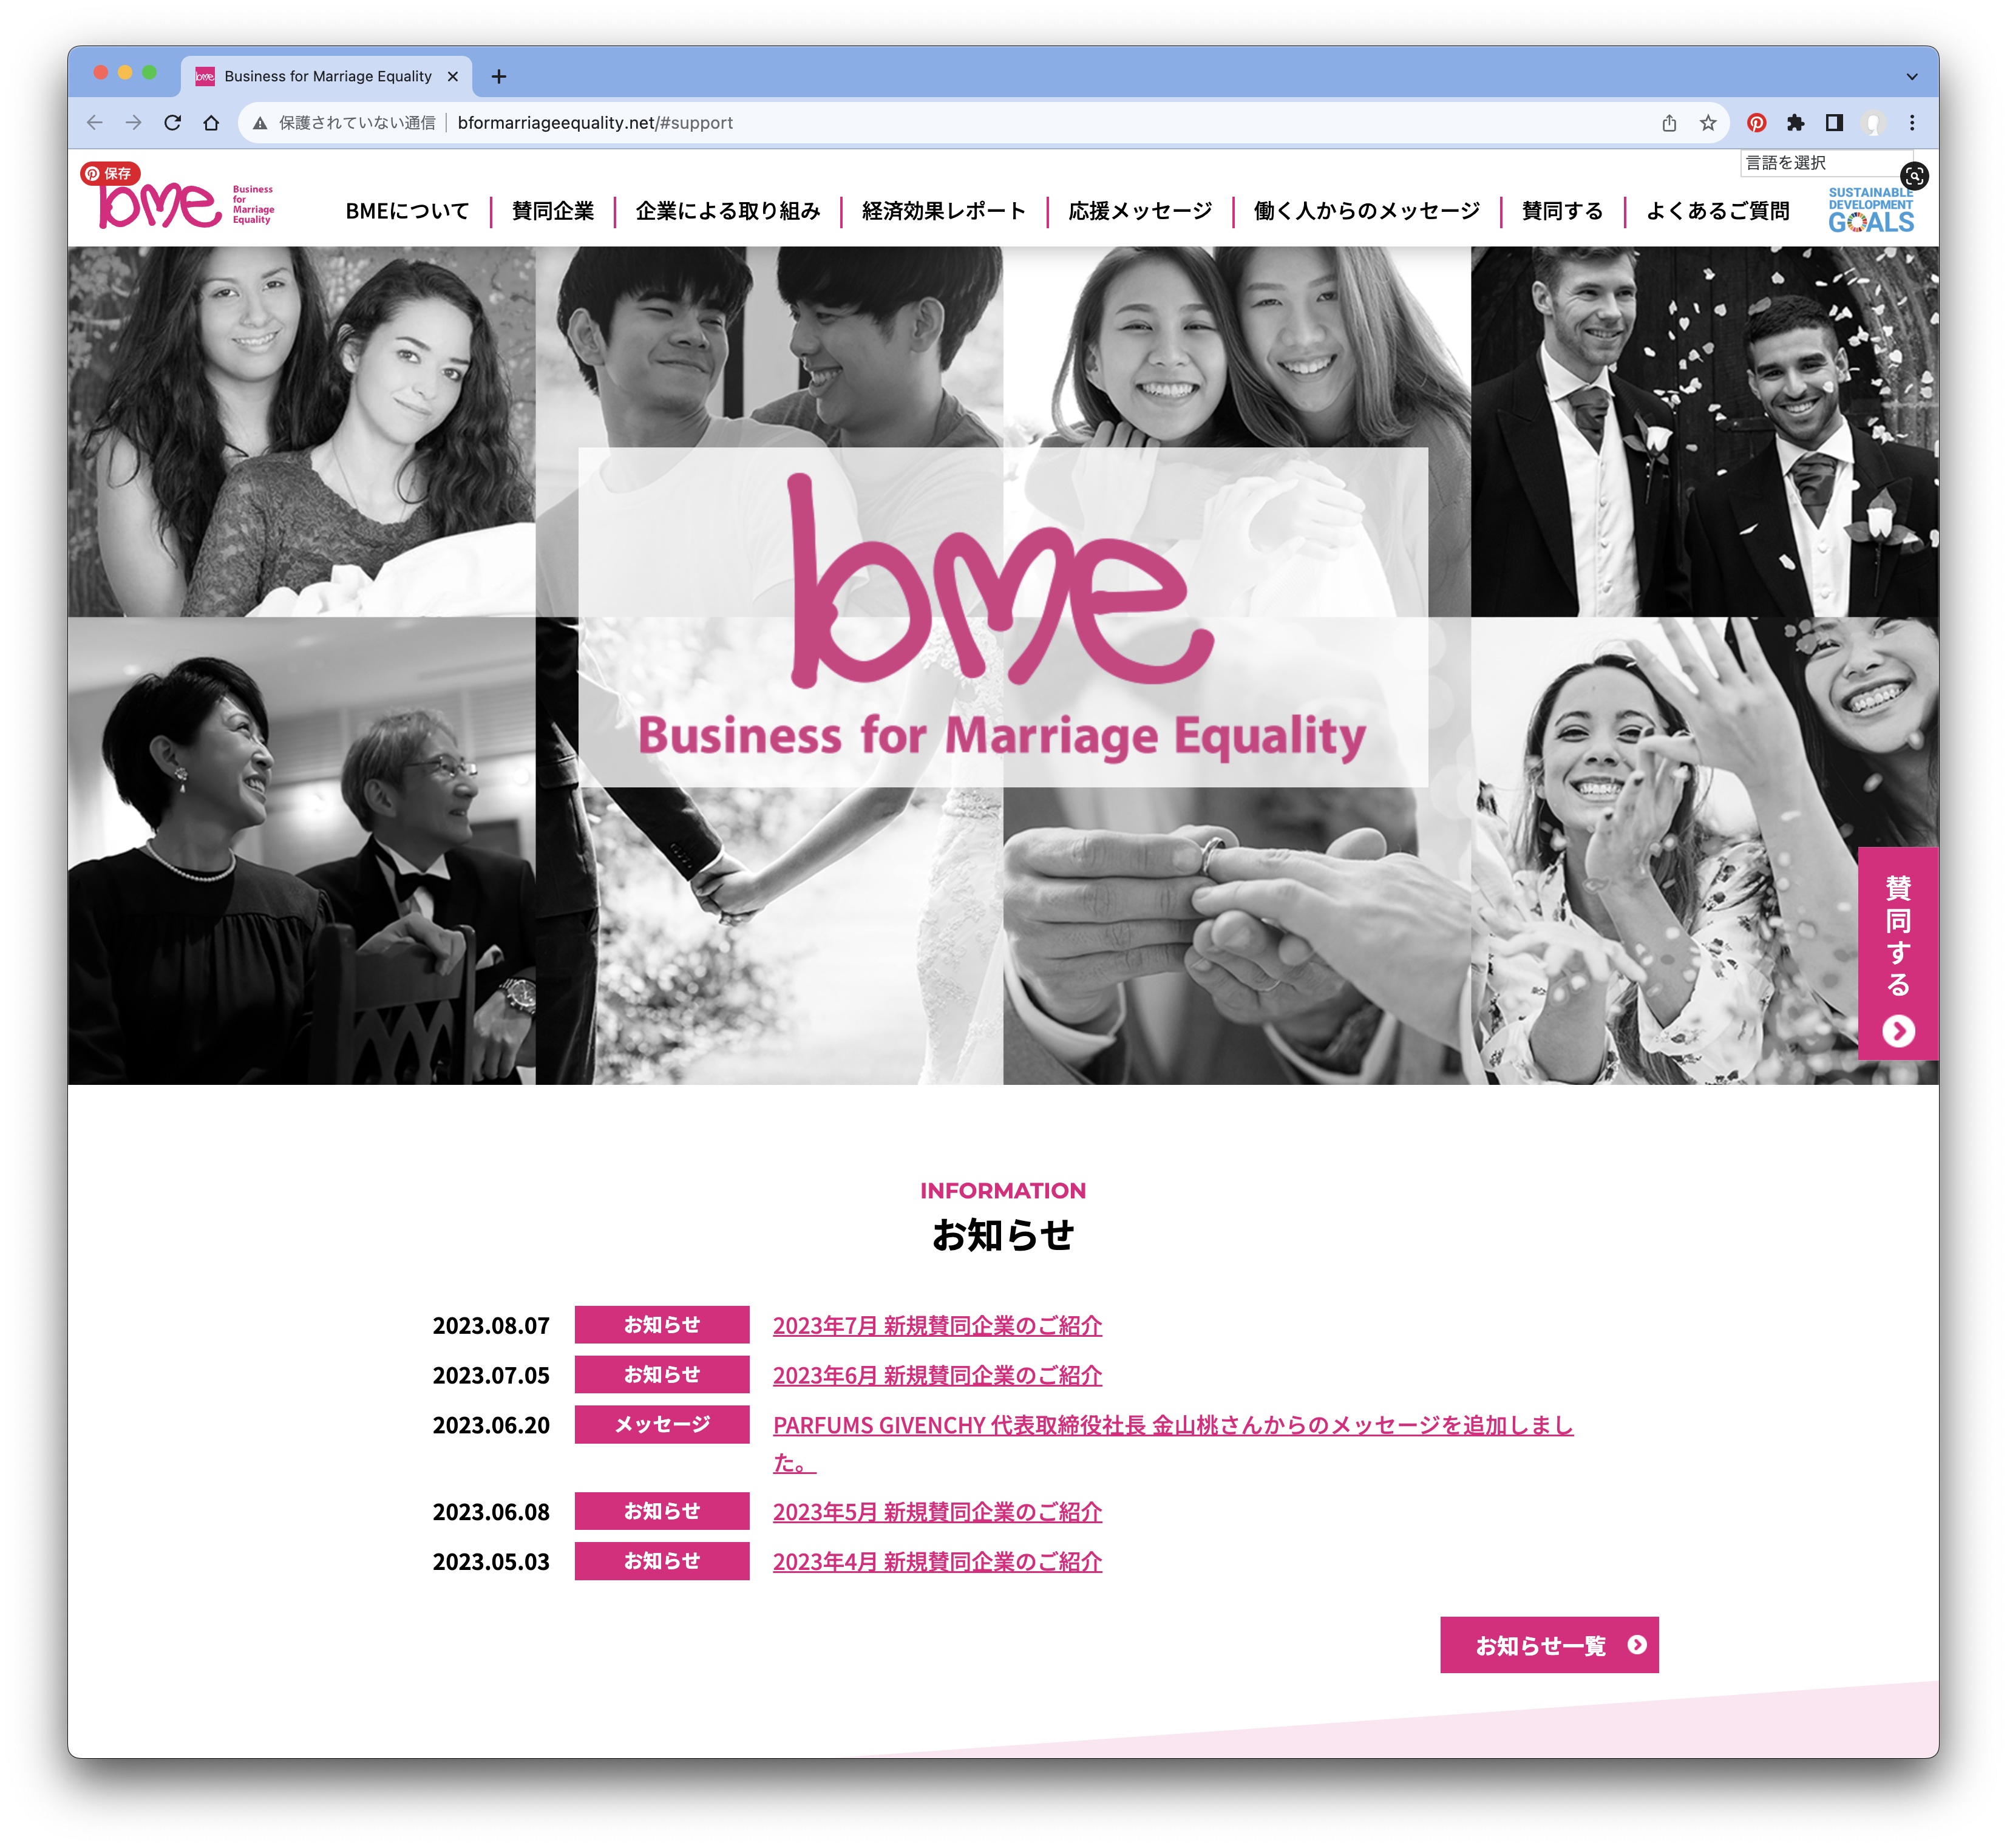
Task: Click the INFORMATION section label
Action: point(1003,1190)
